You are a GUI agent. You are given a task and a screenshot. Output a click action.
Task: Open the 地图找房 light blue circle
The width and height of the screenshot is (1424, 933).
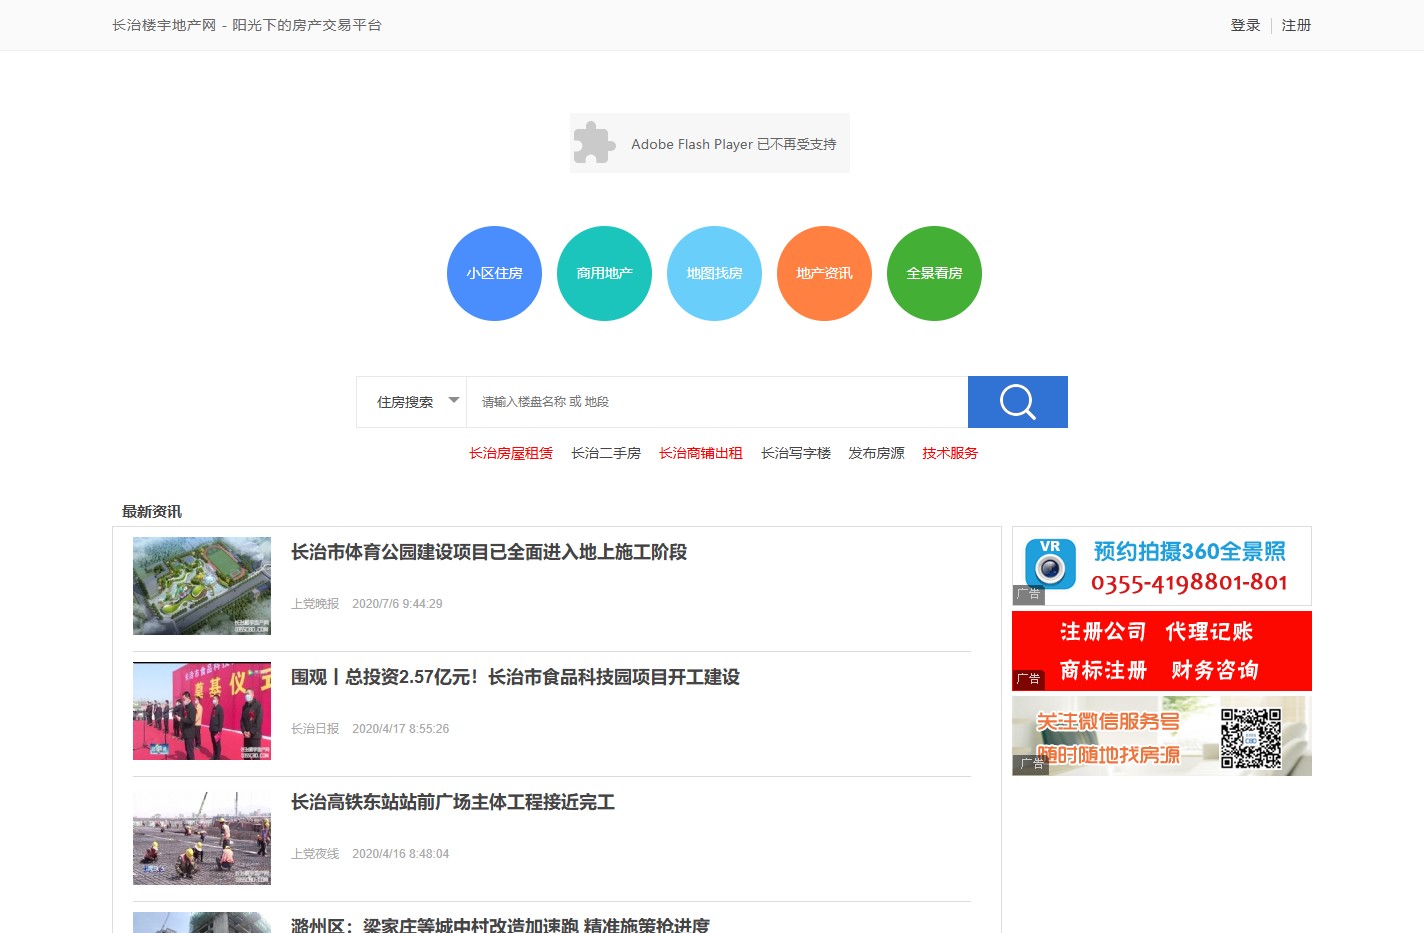714,273
